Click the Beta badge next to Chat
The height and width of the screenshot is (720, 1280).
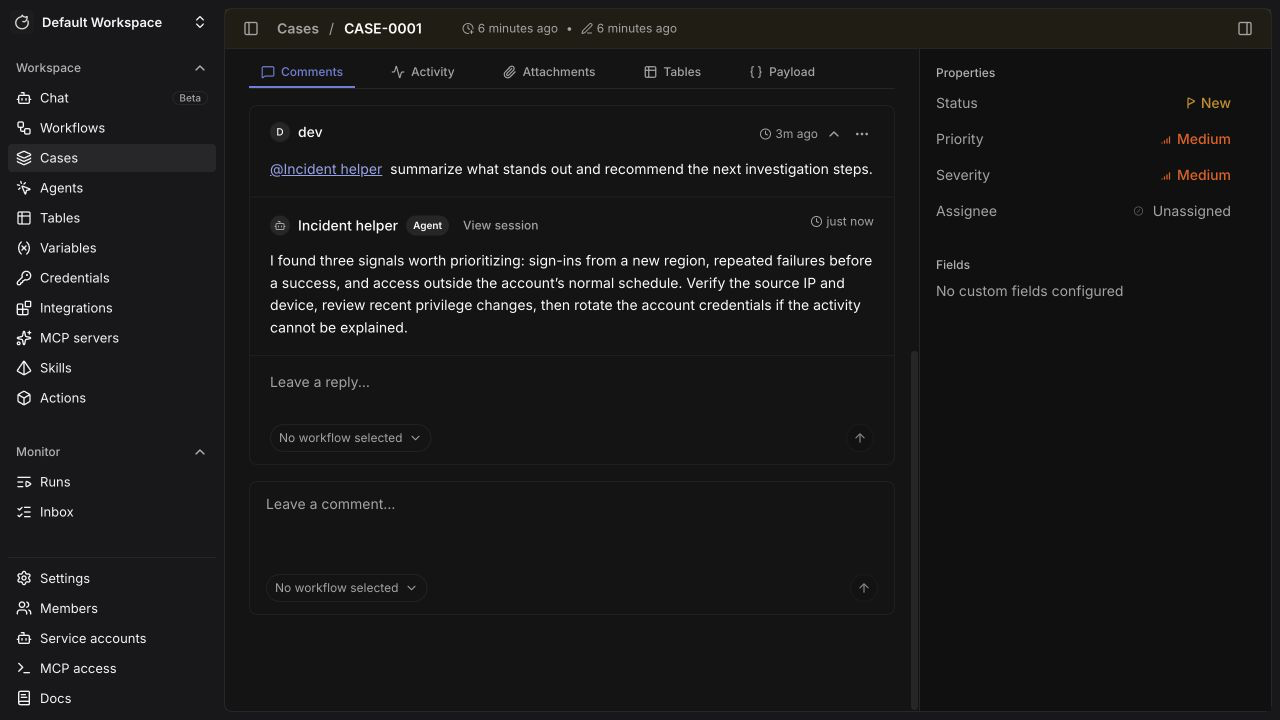(190, 98)
